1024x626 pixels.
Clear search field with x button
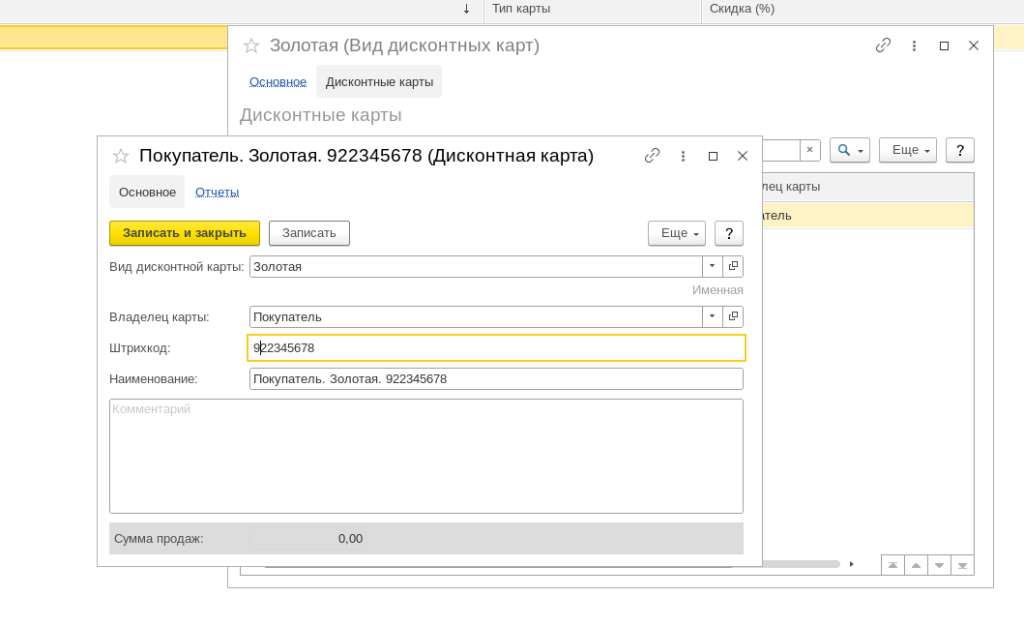(810, 150)
